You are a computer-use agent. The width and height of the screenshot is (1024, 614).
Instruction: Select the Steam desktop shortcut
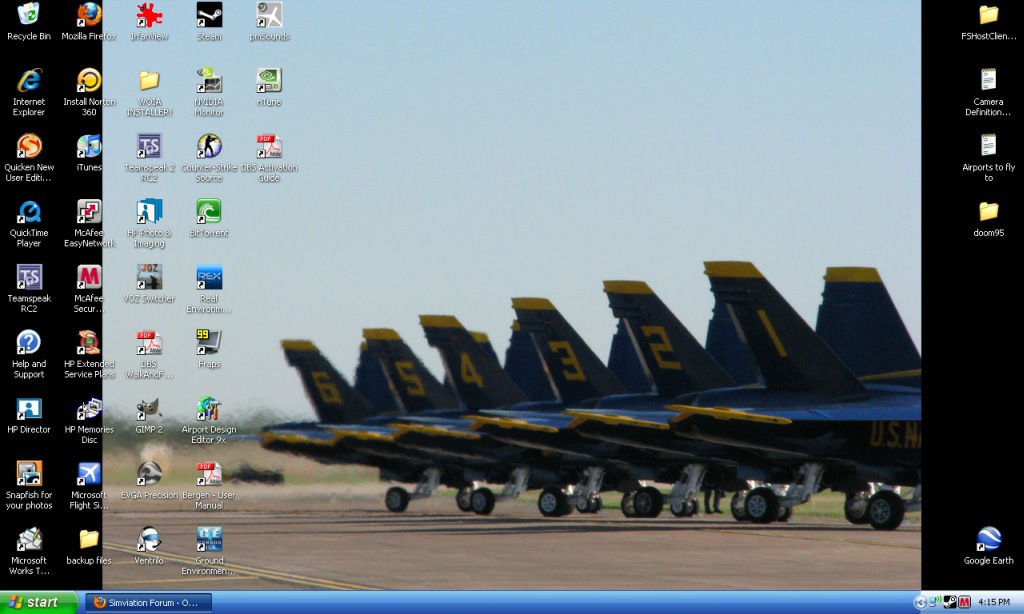[209, 16]
